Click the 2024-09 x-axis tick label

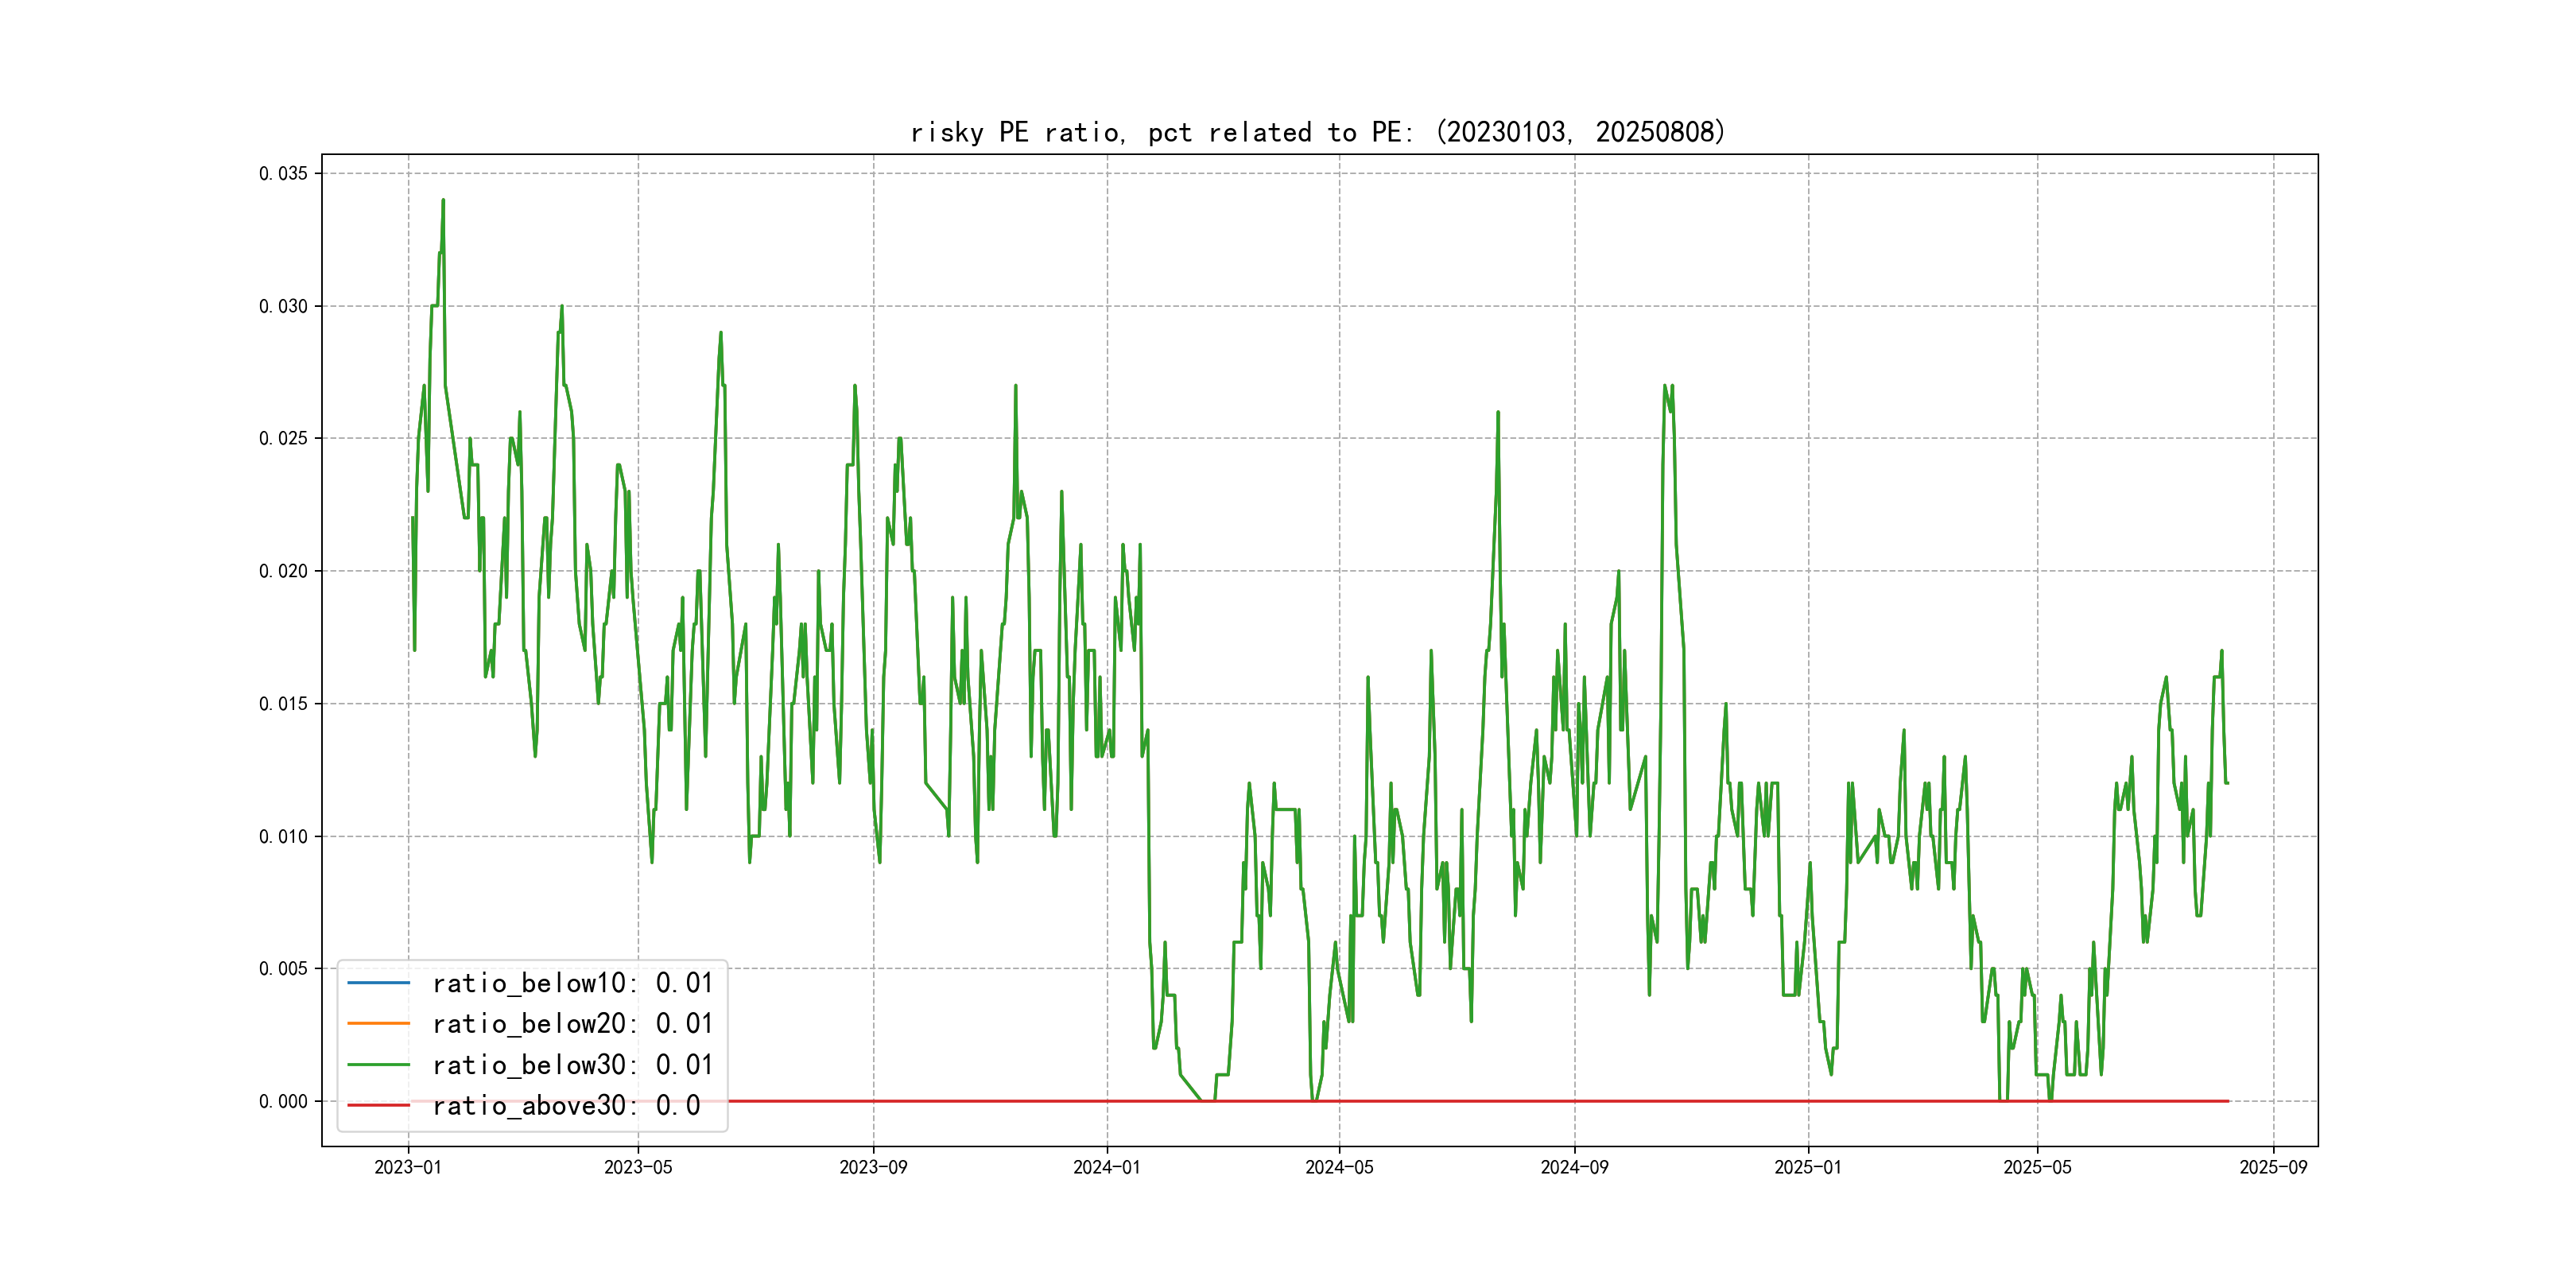(x=1574, y=1167)
